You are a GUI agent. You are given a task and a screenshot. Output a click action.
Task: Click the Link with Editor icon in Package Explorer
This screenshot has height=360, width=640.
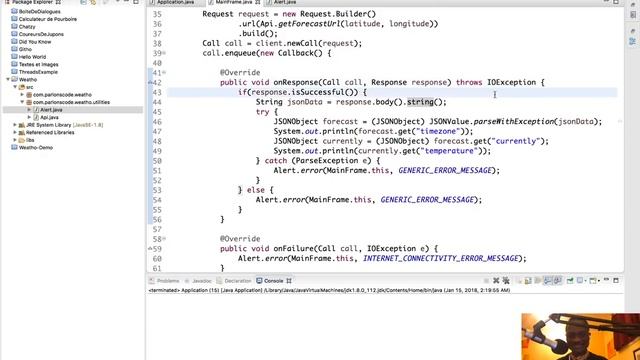(93, 2)
